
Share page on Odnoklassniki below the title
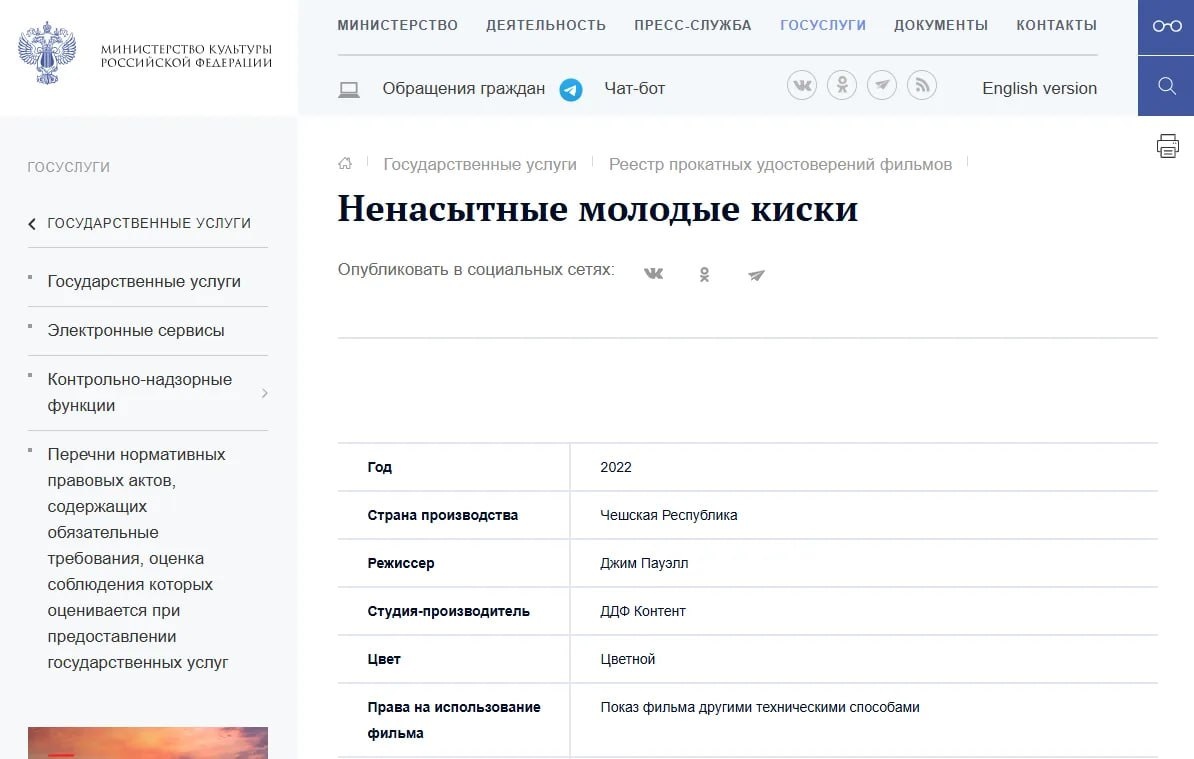704,274
